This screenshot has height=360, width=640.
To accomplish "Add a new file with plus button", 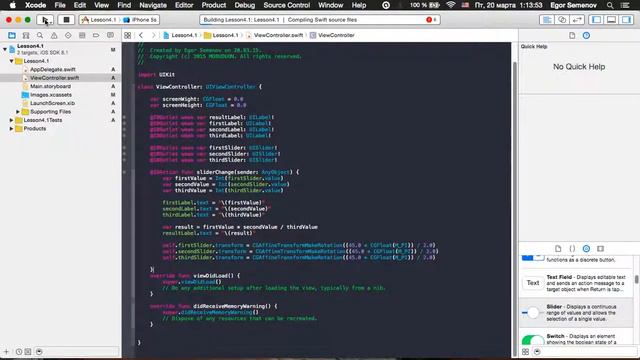I will coord(6,351).
